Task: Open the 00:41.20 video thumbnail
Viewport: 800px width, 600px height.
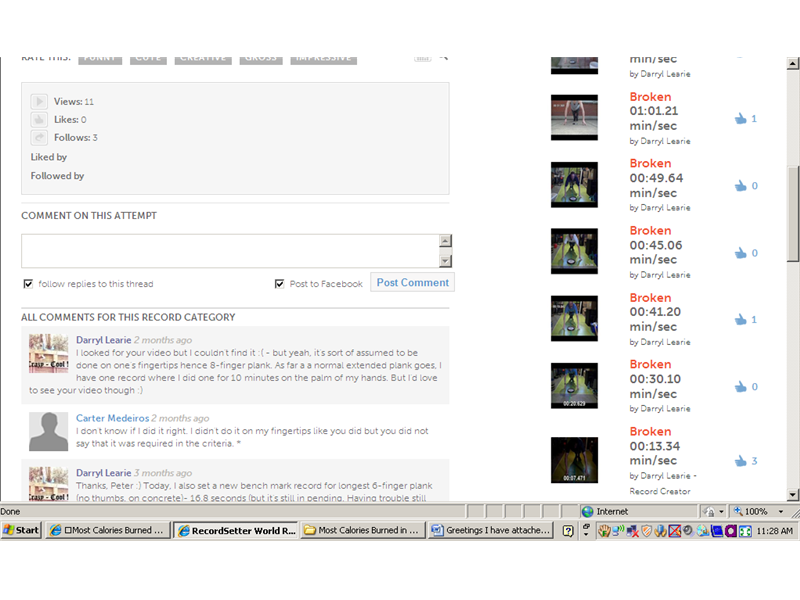Action: pyautogui.click(x=574, y=318)
